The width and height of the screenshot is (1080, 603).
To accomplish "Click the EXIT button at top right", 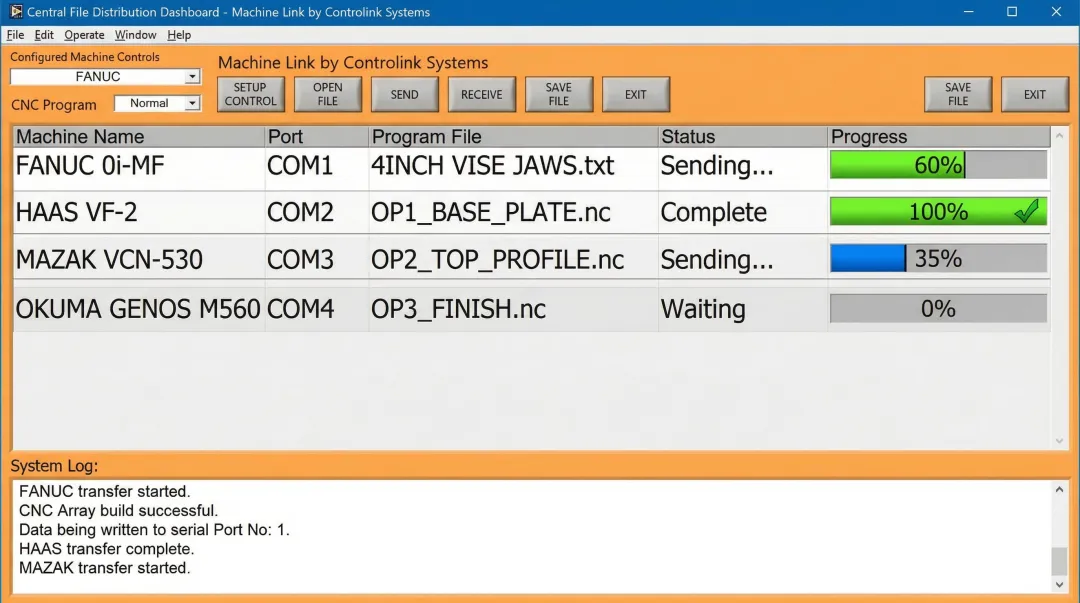I will [1034, 94].
